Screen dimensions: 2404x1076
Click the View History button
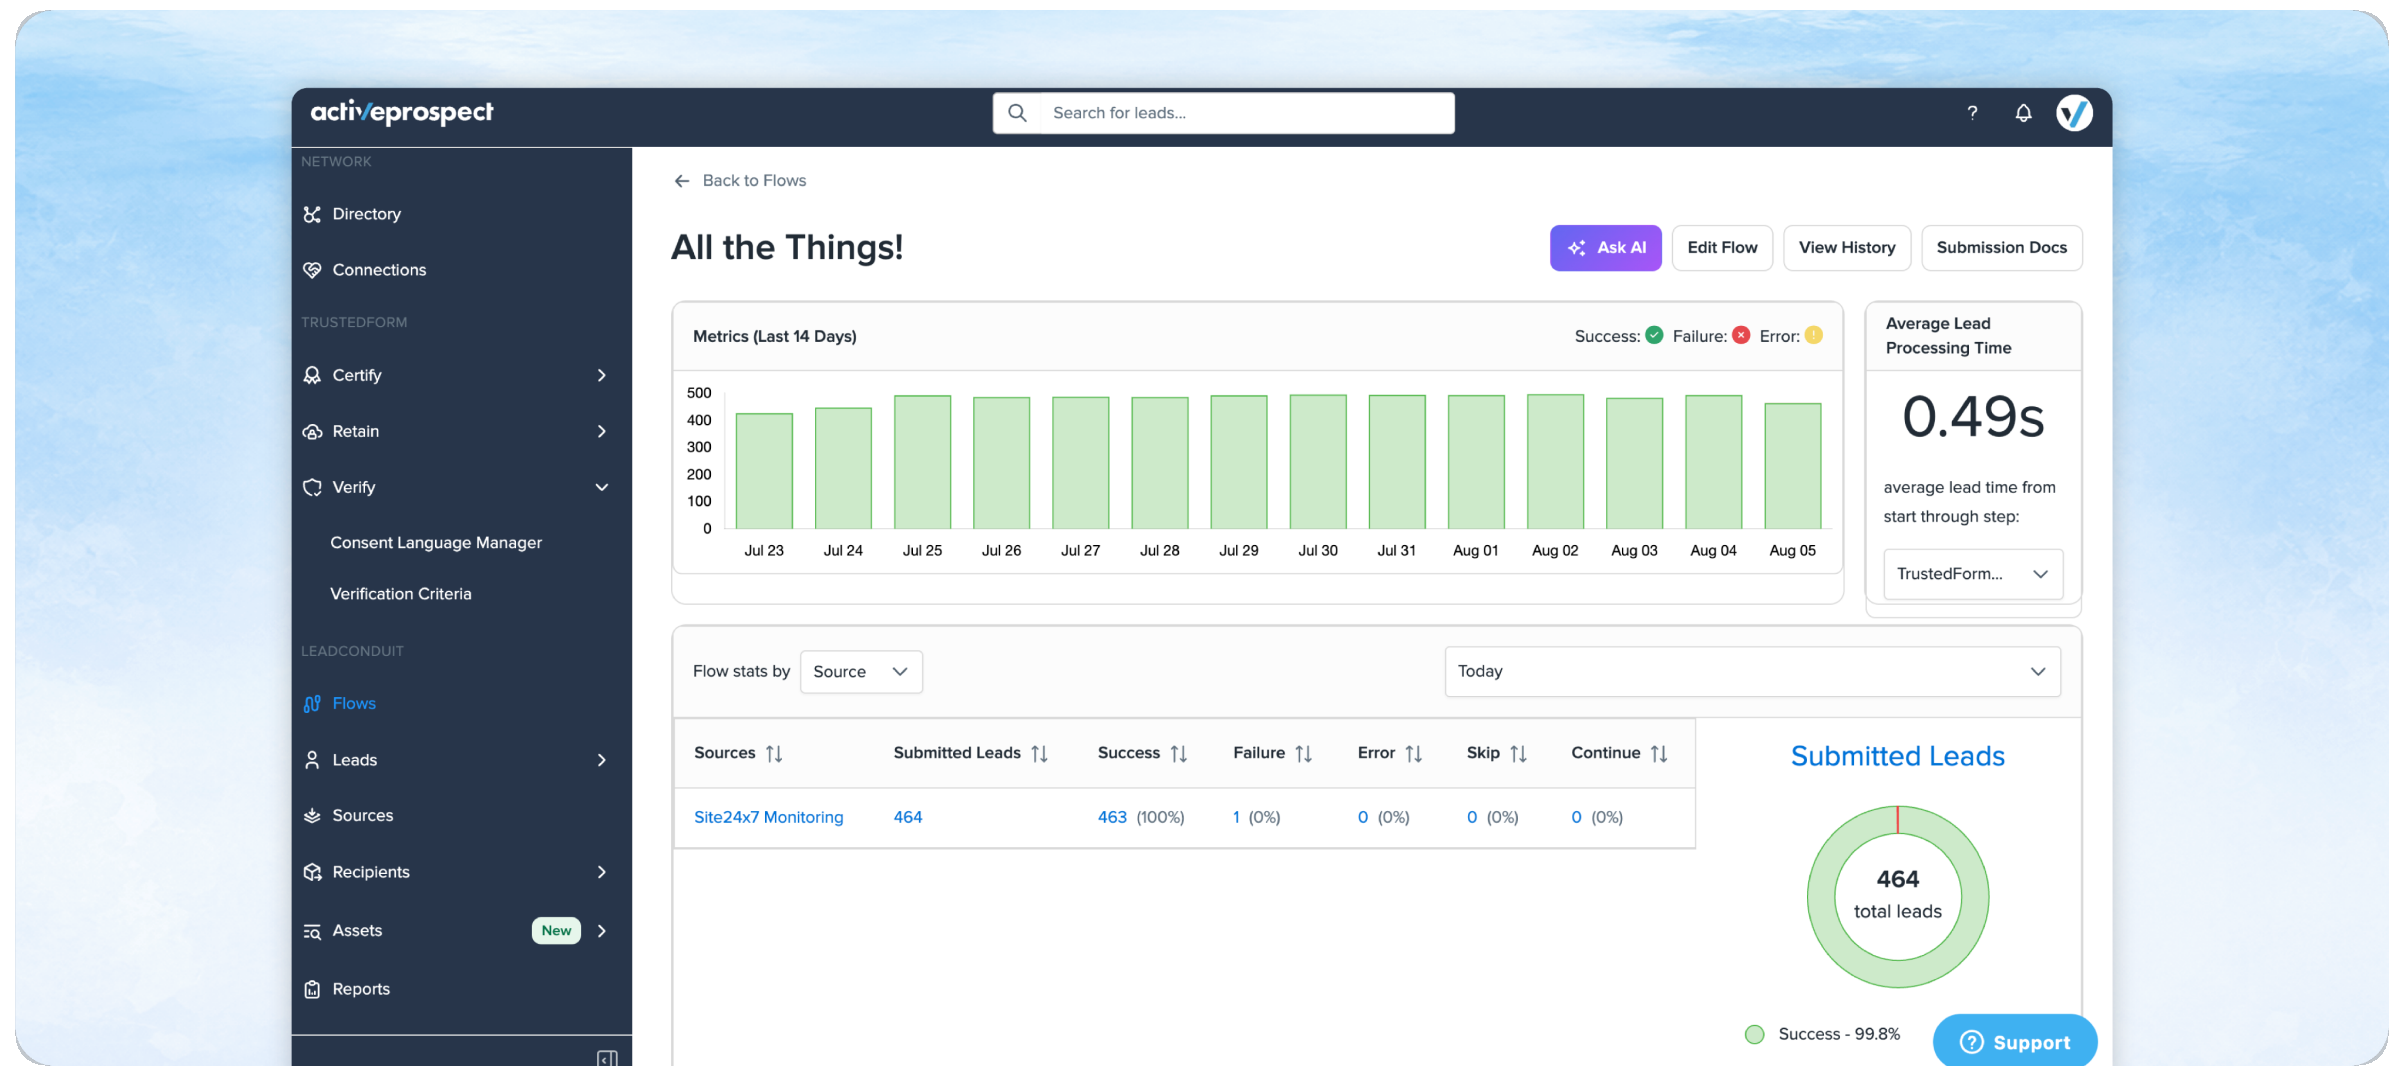(1847, 248)
